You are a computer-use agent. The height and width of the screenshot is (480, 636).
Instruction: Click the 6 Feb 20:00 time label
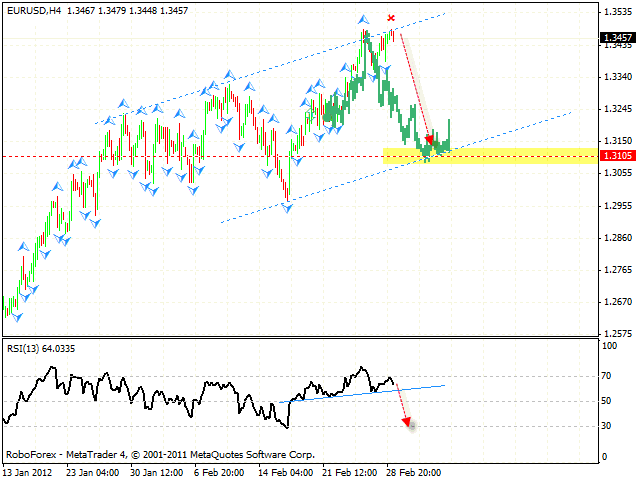pyautogui.click(x=220, y=471)
